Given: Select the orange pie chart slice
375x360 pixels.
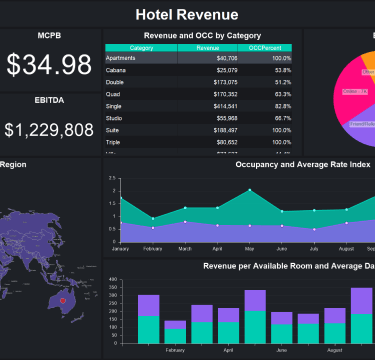Looking at the screenshot, I should tap(369, 63).
